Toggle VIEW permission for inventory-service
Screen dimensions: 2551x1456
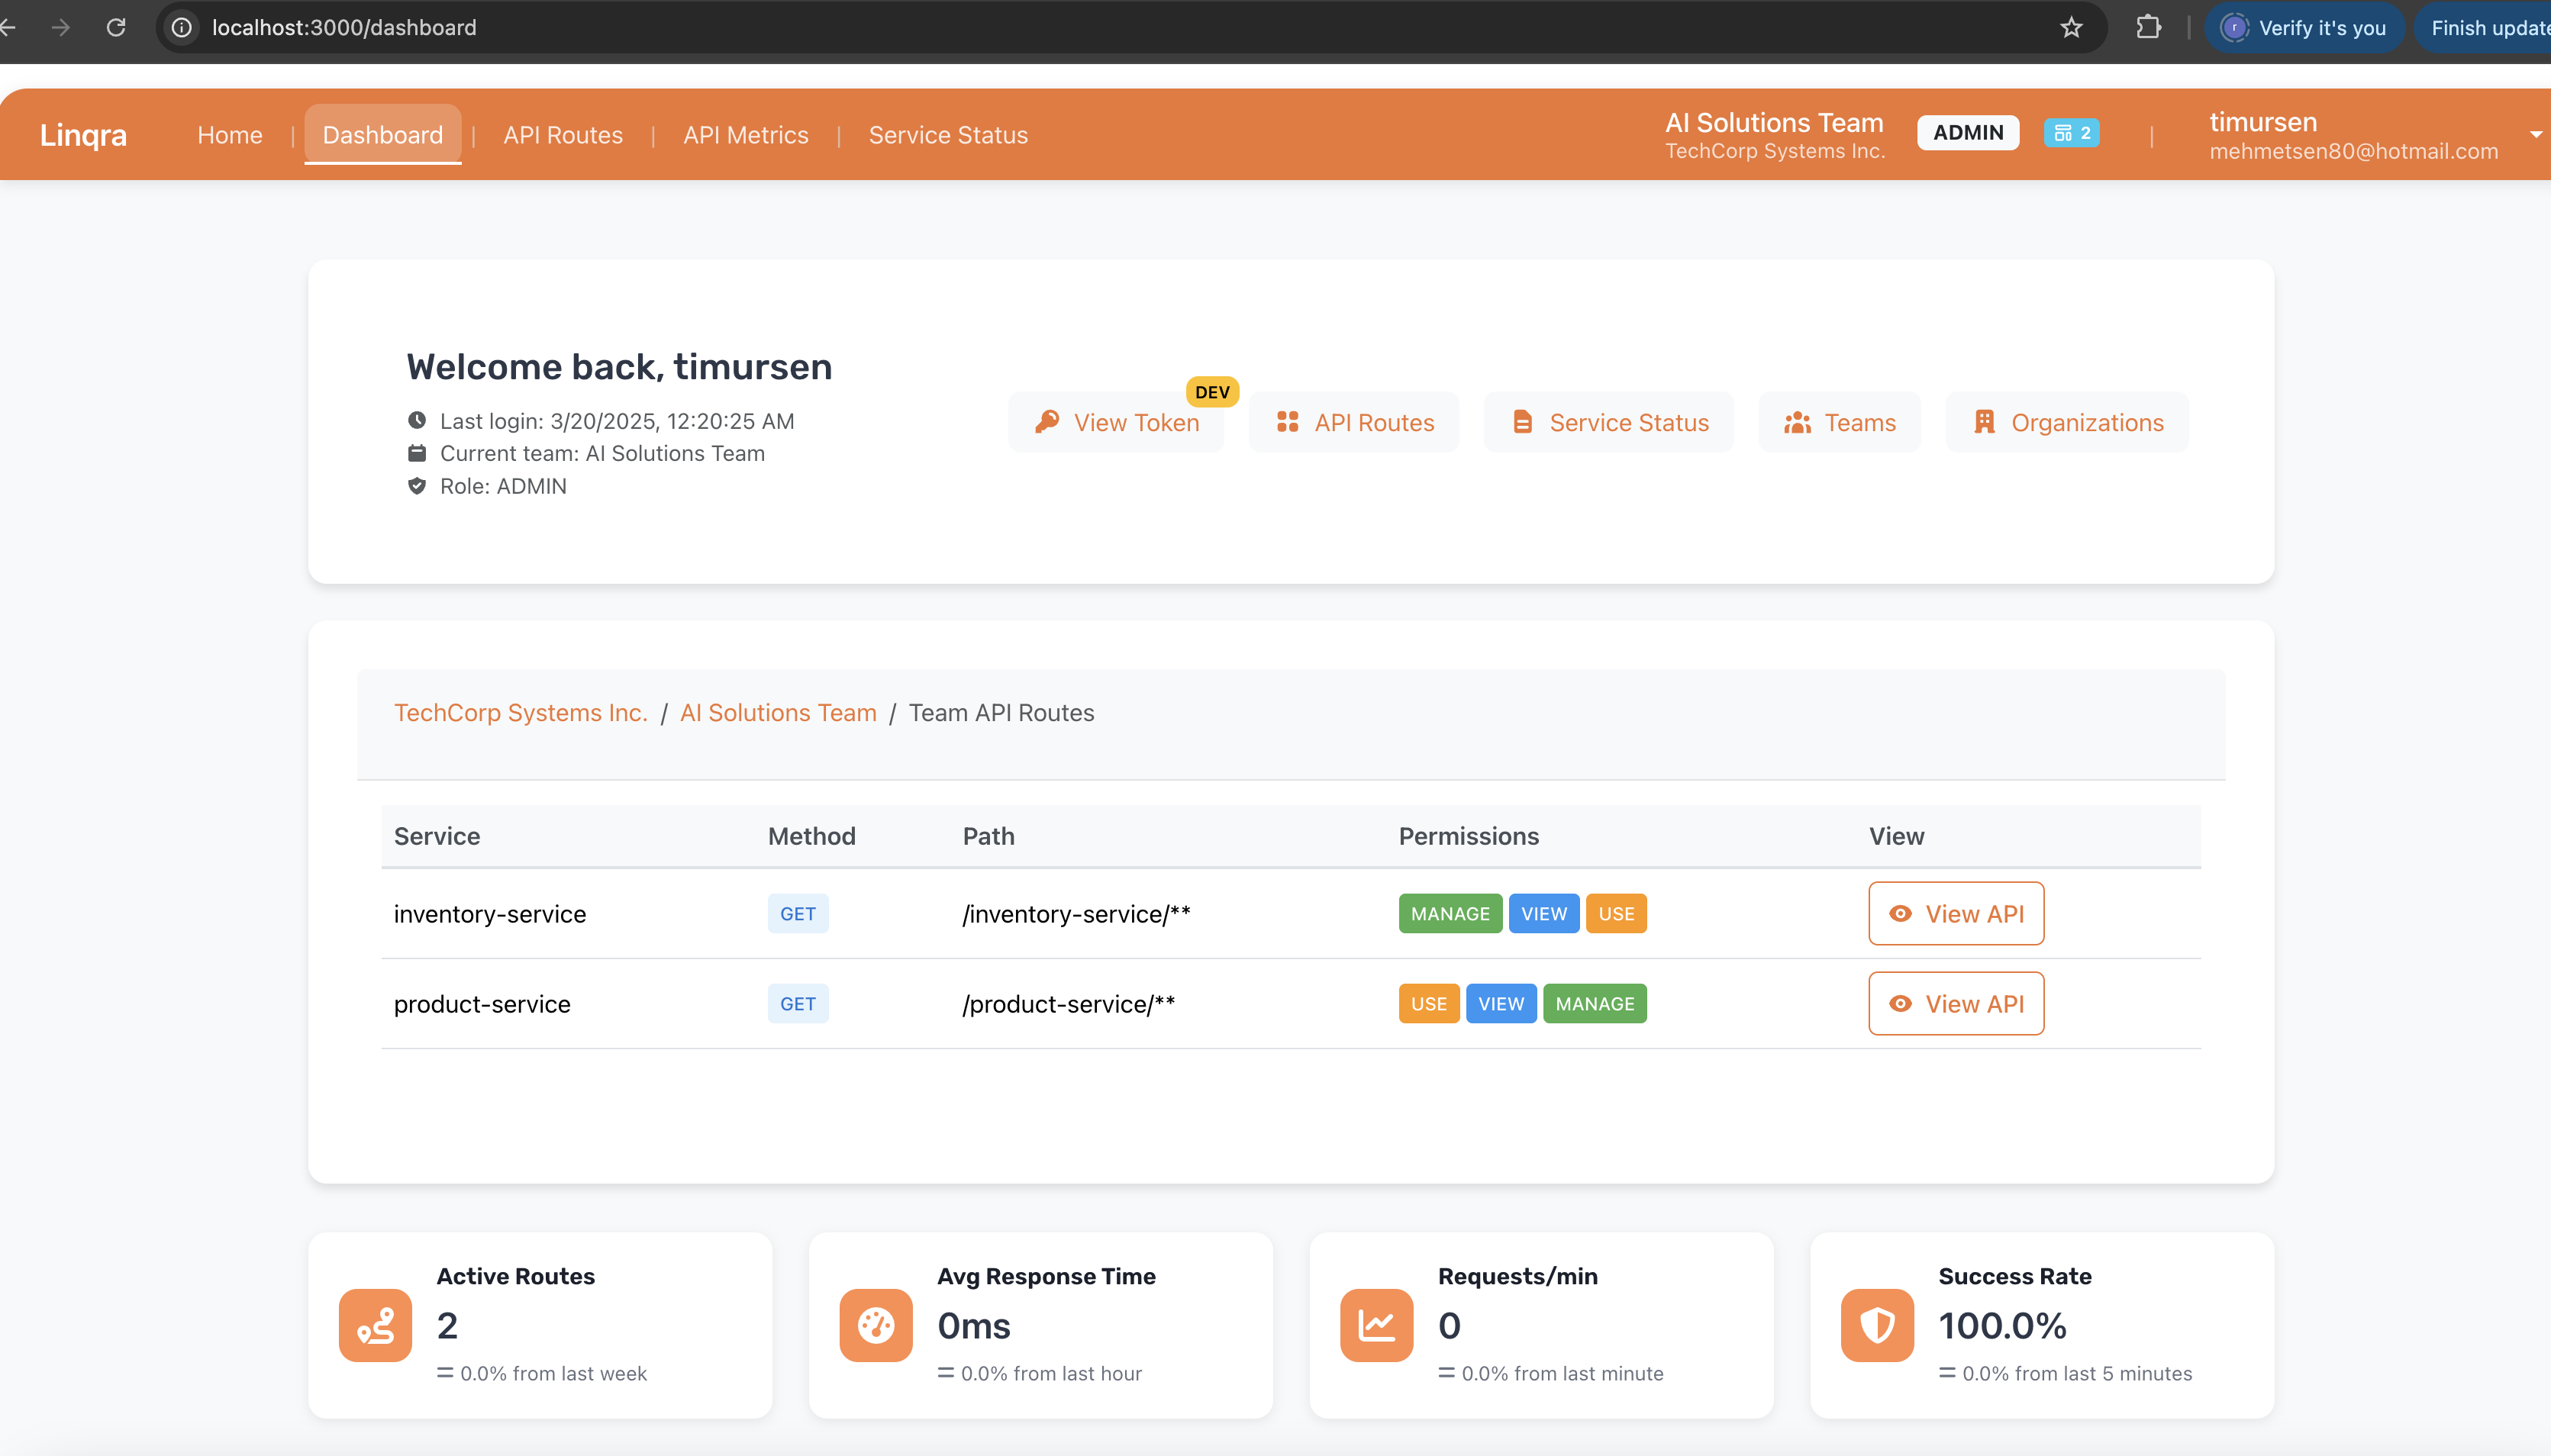pos(1544,913)
